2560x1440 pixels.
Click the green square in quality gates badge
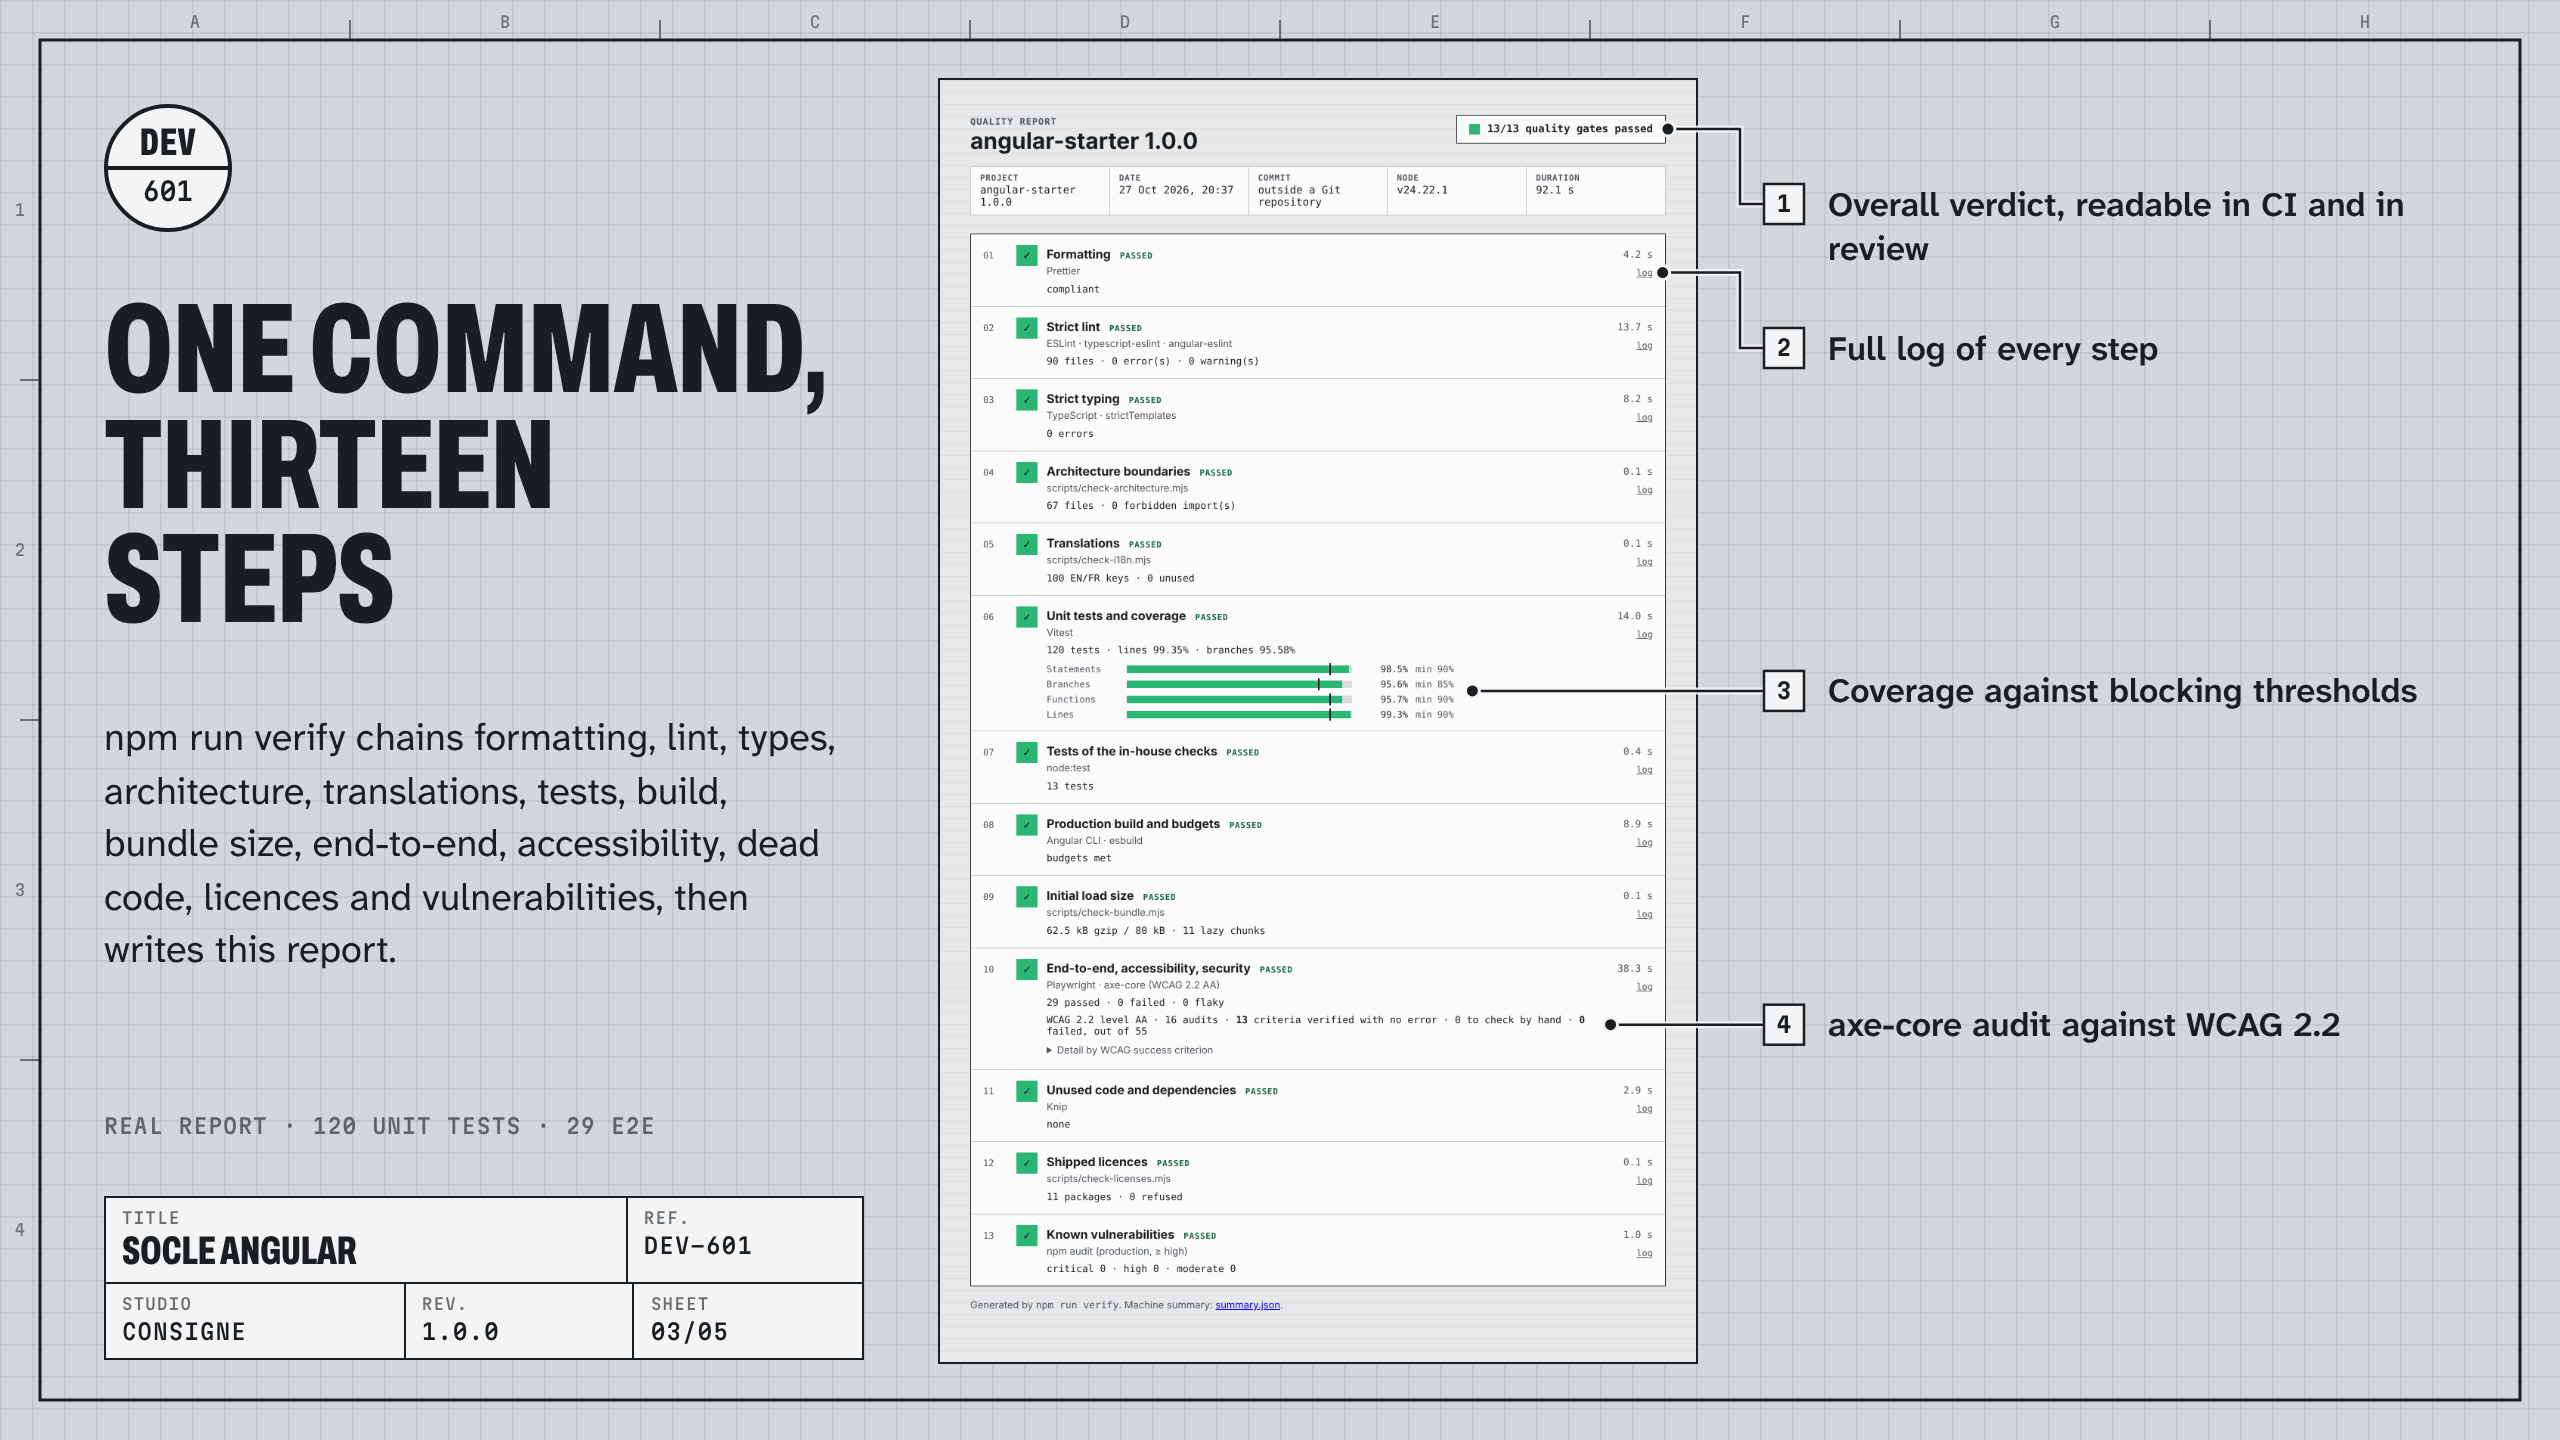click(1474, 129)
